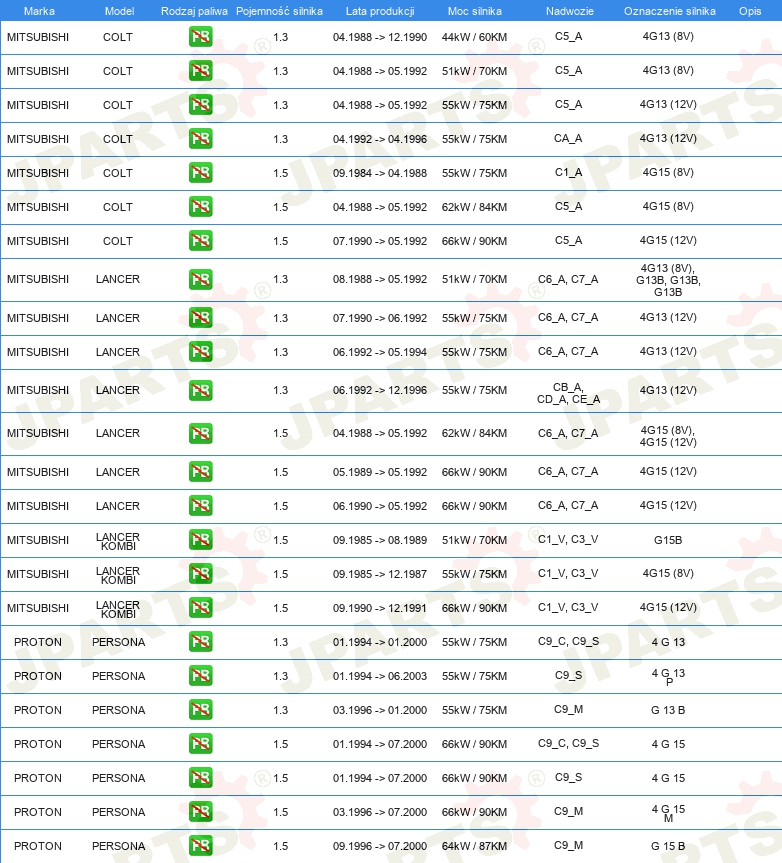This screenshot has width=782, height=863.
Task: Click fuel icon in Lancer 07.1990 -> 06.1992 row
Action: (x=200, y=318)
